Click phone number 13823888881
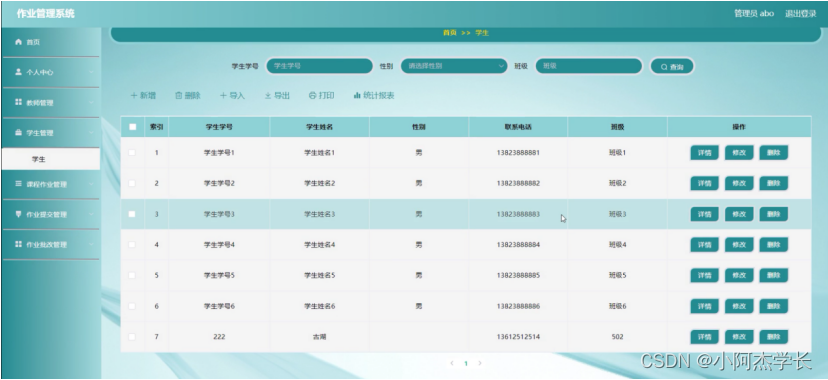The width and height of the screenshot is (828, 380). (518, 153)
